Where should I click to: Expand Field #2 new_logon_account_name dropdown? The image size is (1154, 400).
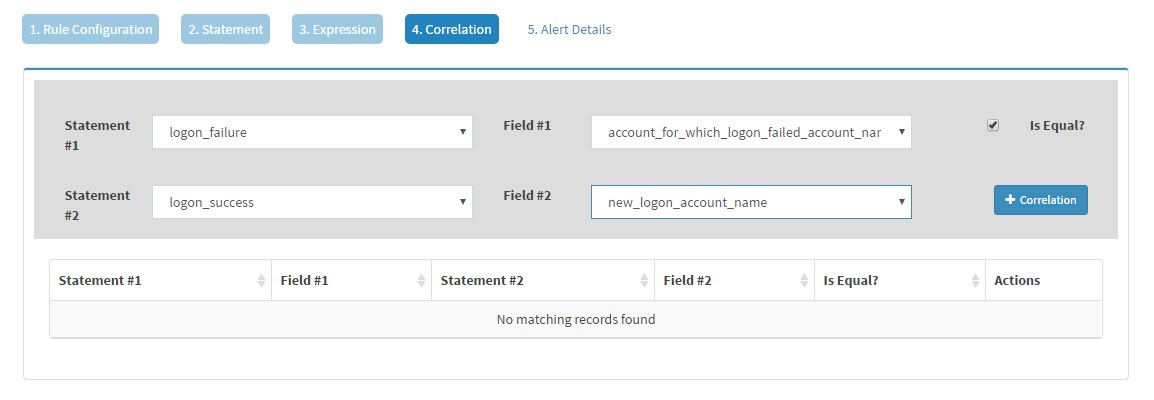[751, 202]
